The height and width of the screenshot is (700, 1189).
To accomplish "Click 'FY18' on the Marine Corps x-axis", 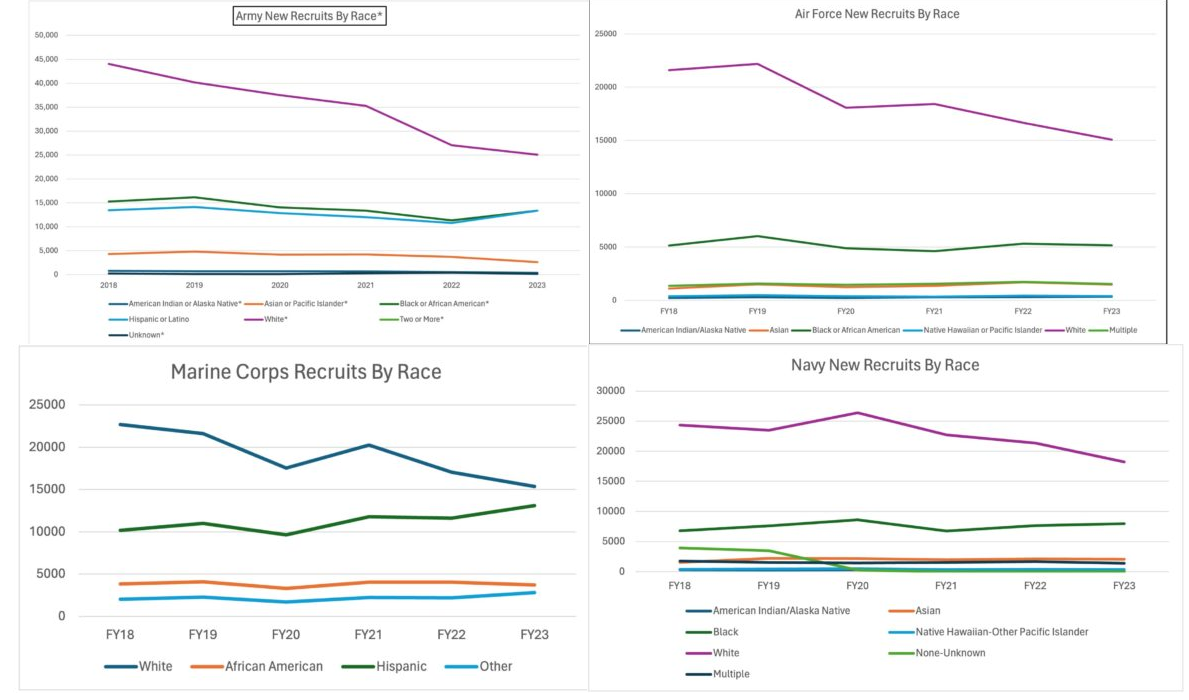I will click(120, 635).
